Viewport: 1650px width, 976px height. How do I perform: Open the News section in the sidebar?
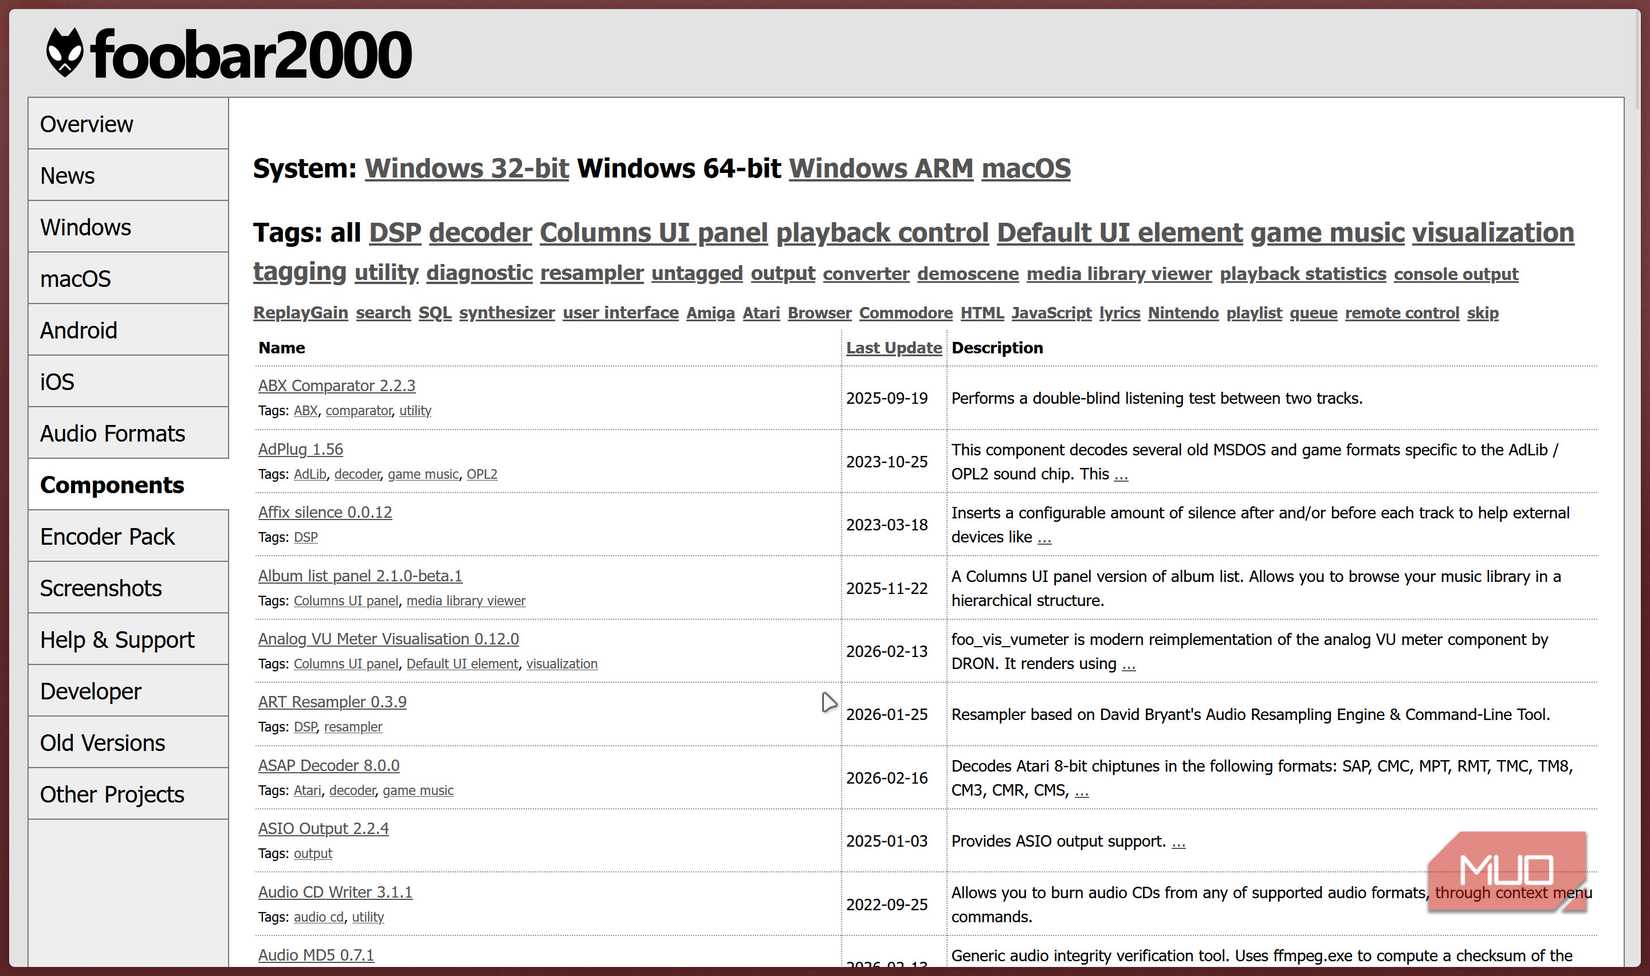tap(67, 175)
